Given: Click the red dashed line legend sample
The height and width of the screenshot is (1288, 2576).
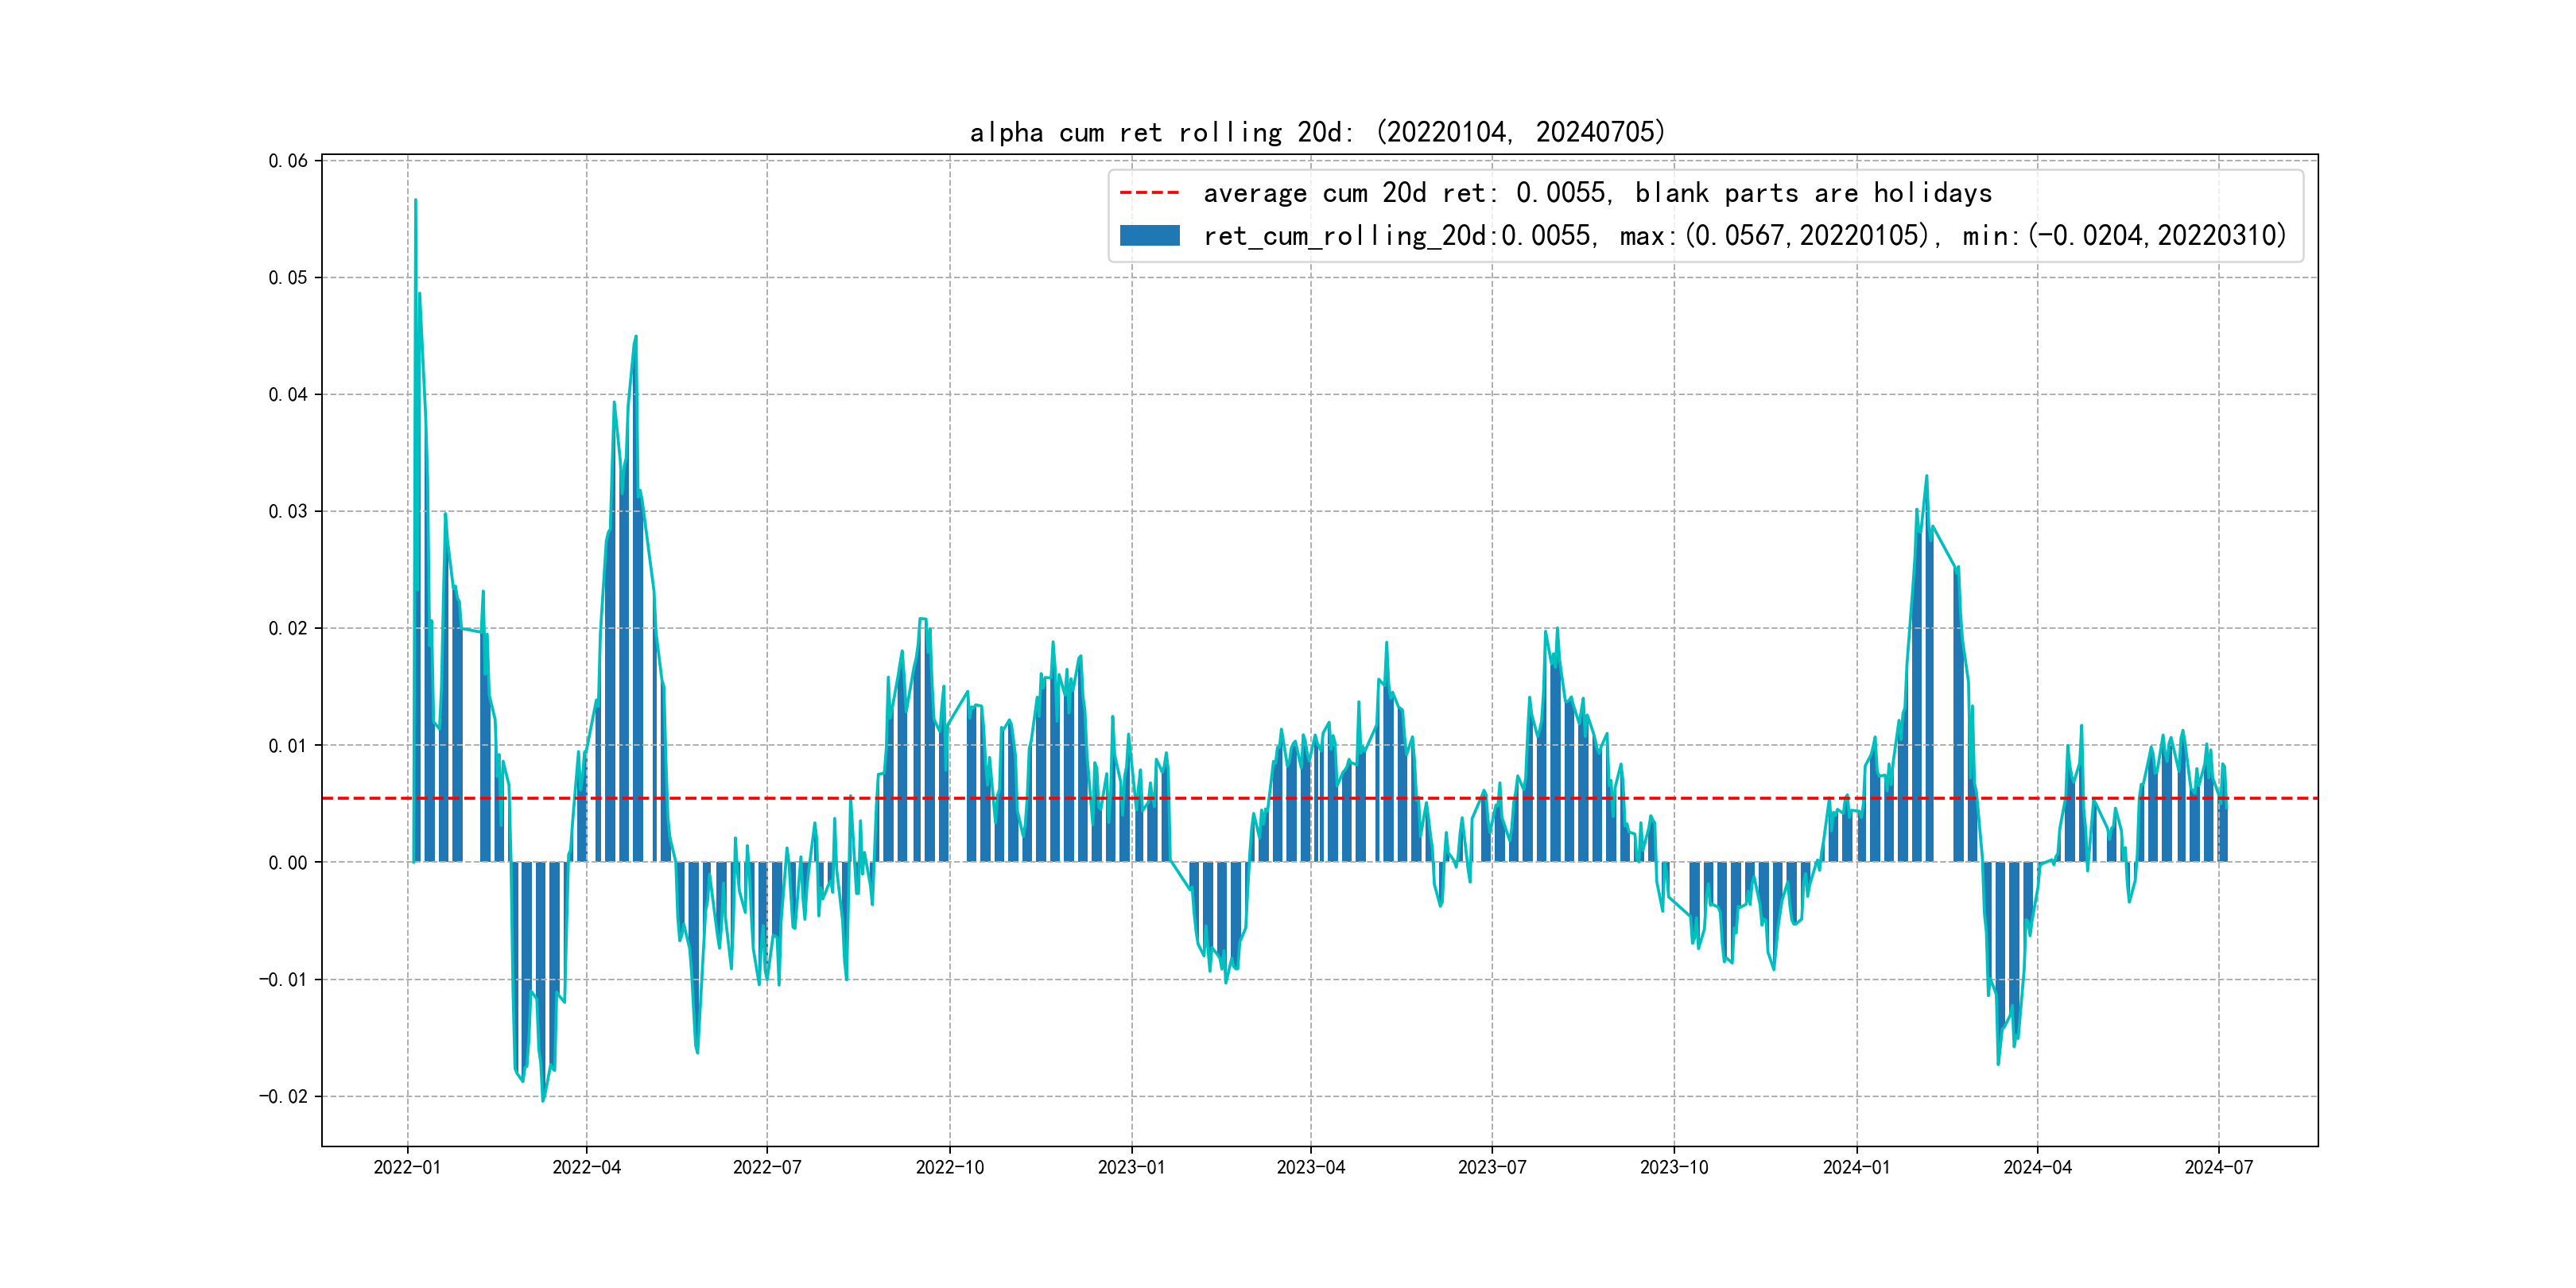Looking at the screenshot, I should 1149,192.
